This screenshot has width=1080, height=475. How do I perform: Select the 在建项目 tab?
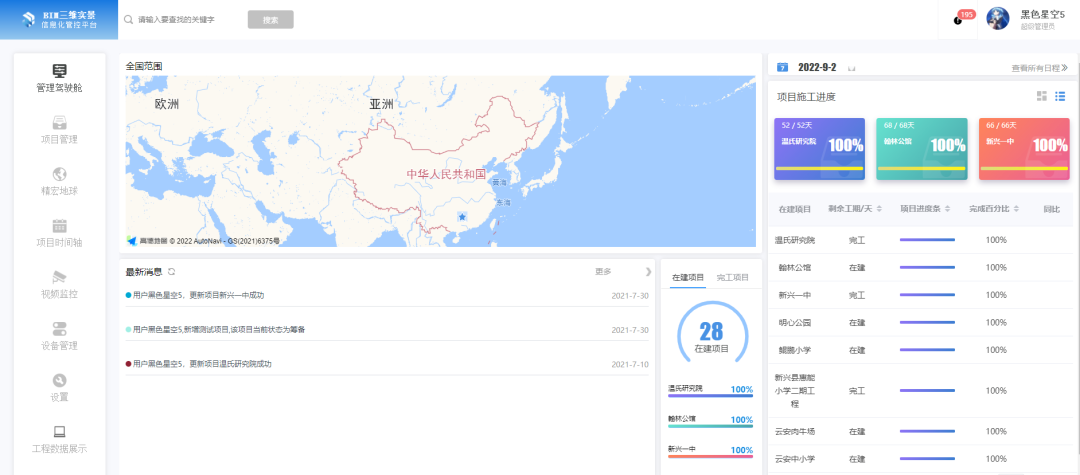[x=687, y=277]
